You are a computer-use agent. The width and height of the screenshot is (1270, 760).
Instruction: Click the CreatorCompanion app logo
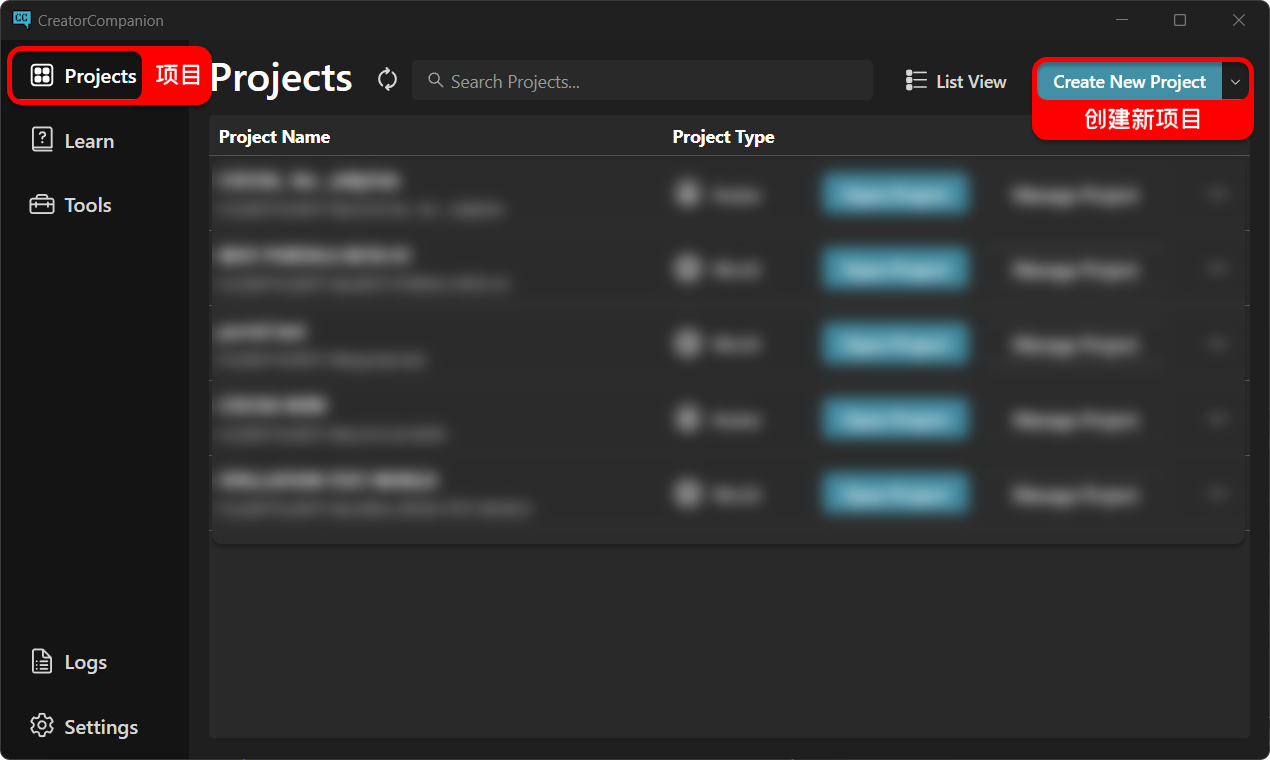pos(21,20)
